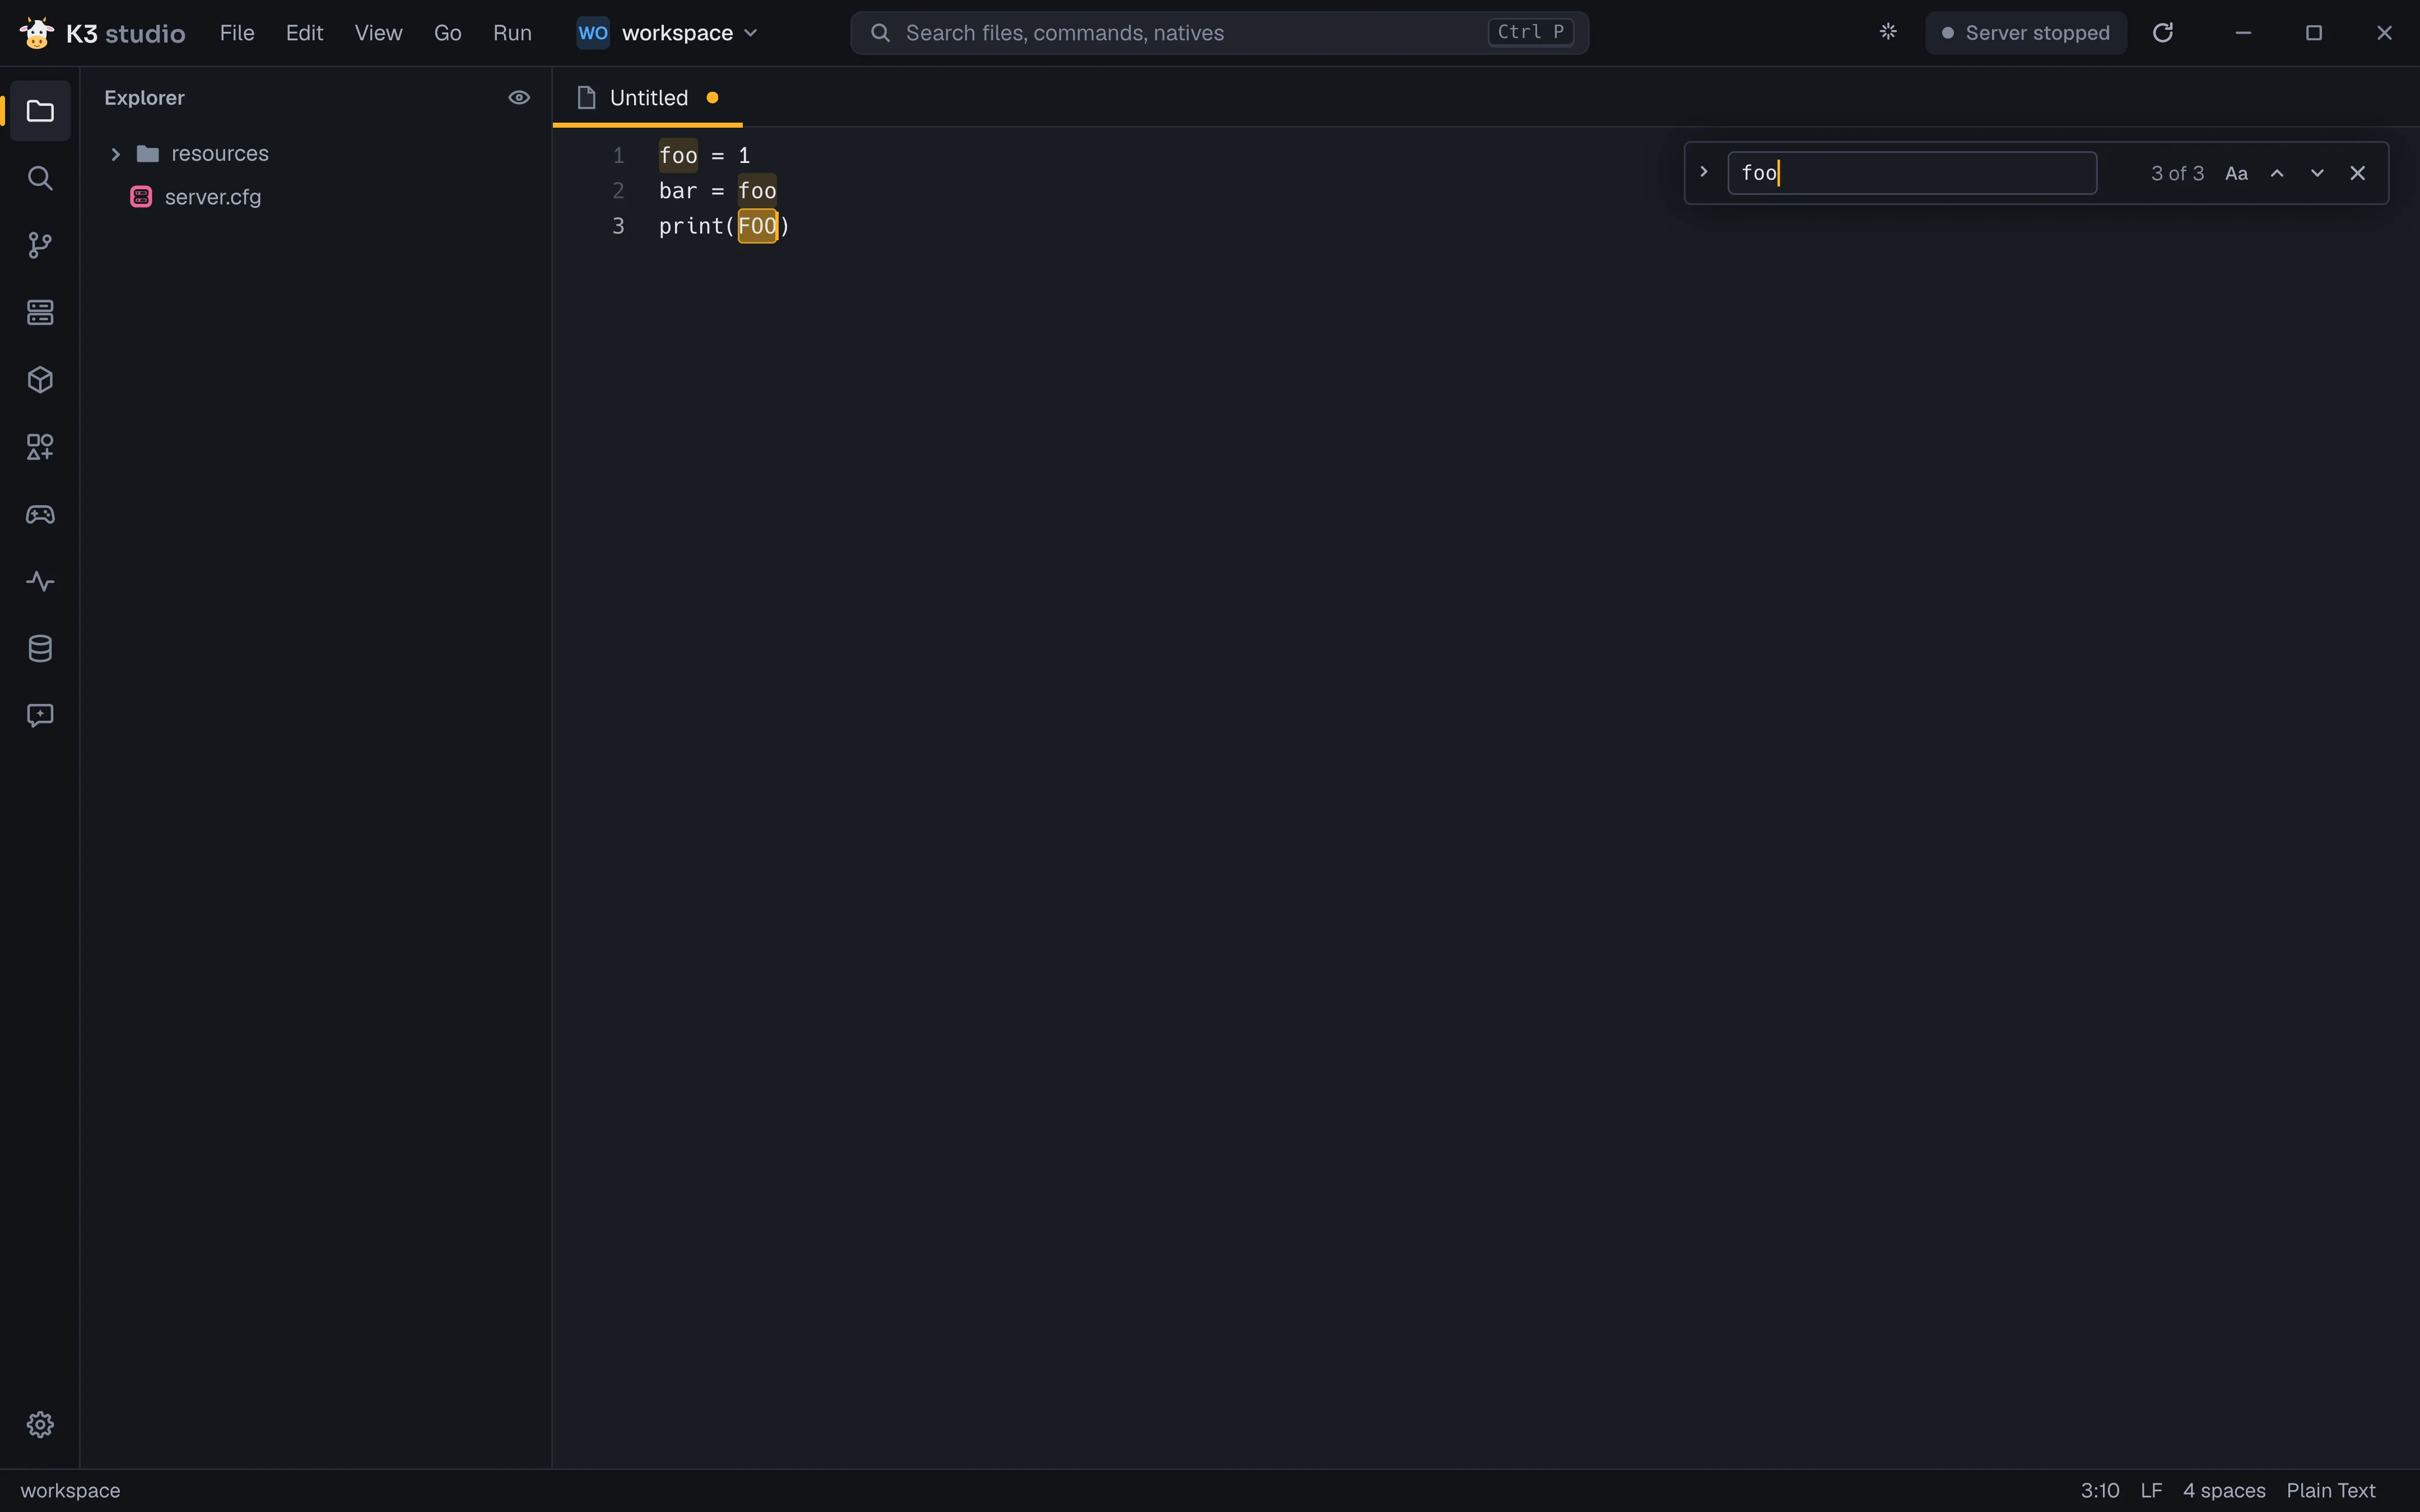2420x1512 pixels.
Task: Open the Resources cube icon
Action: pyautogui.click(x=40, y=379)
